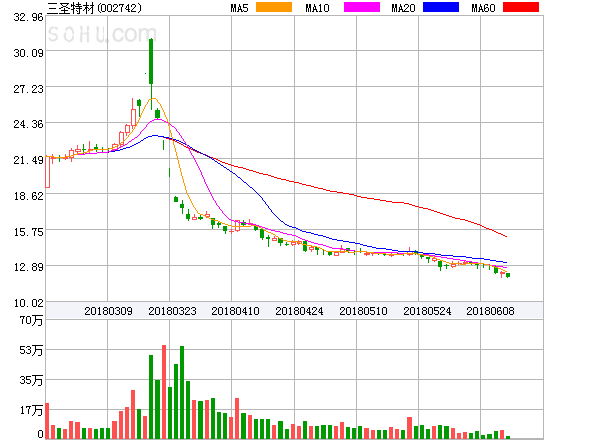Screen dimensions: 600x440
Task: Click the 27.23 price axis label
Action: pyautogui.click(x=28, y=89)
